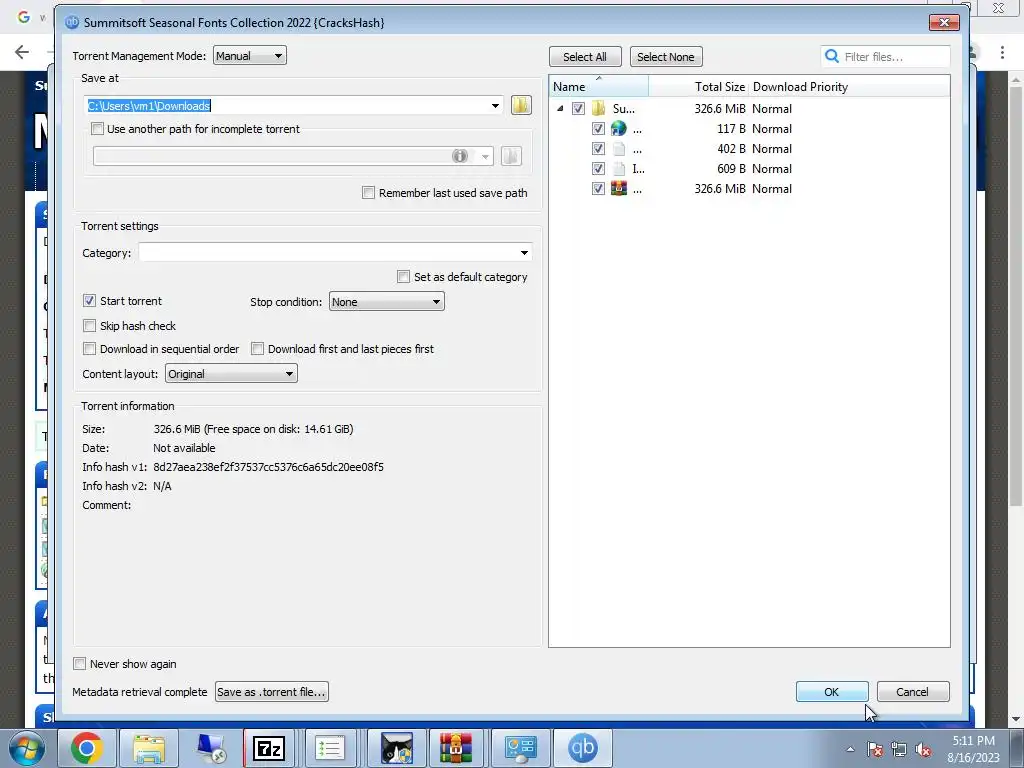
Task: Show hidden tray icons arrow
Action: [x=850, y=749]
